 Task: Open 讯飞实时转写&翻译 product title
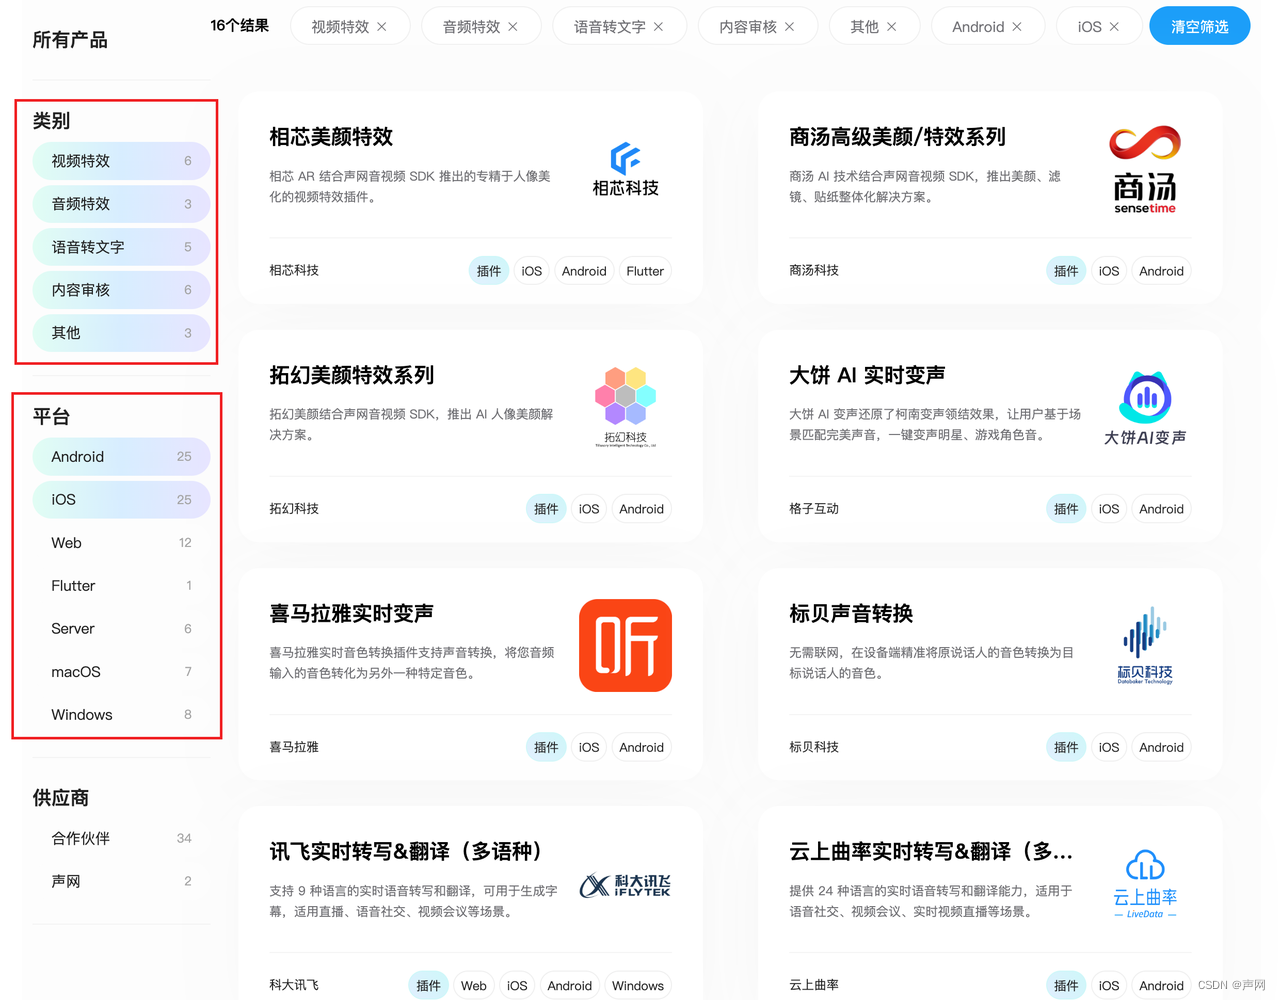point(407,851)
